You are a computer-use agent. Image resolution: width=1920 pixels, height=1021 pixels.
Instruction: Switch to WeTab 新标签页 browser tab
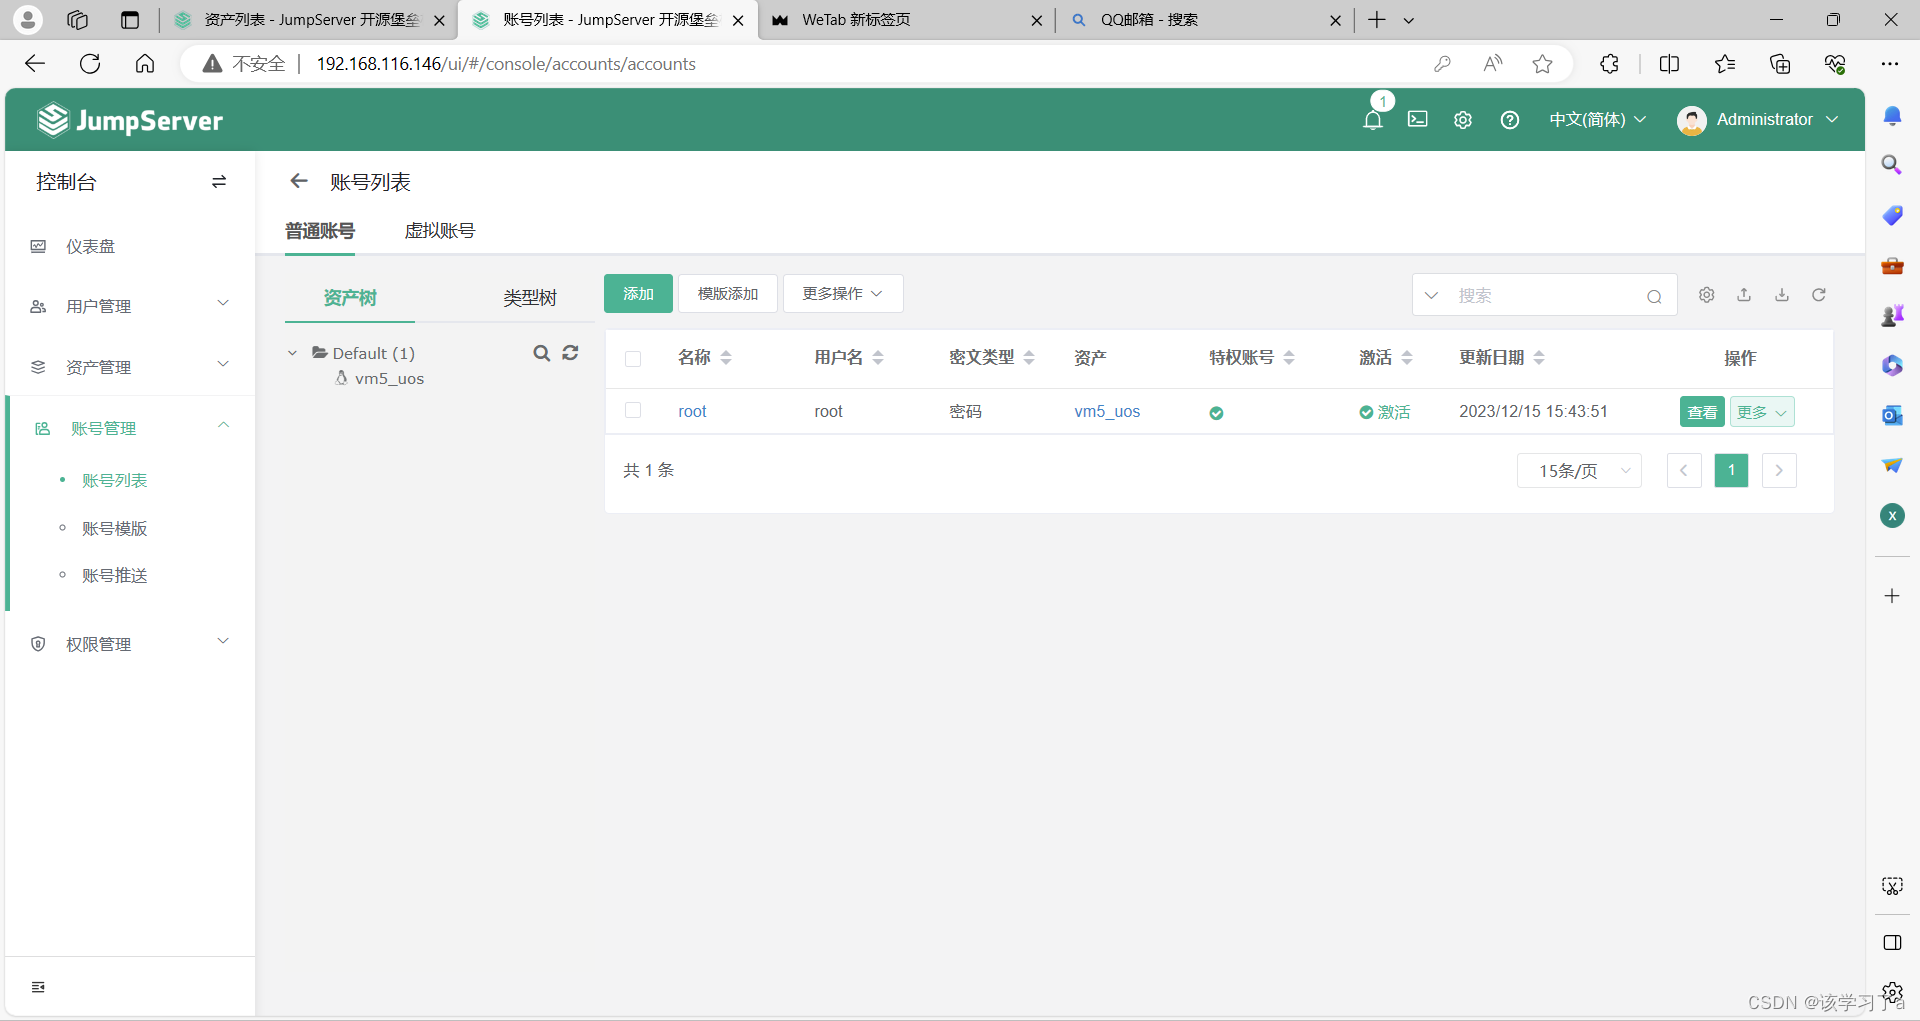pyautogui.click(x=906, y=20)
